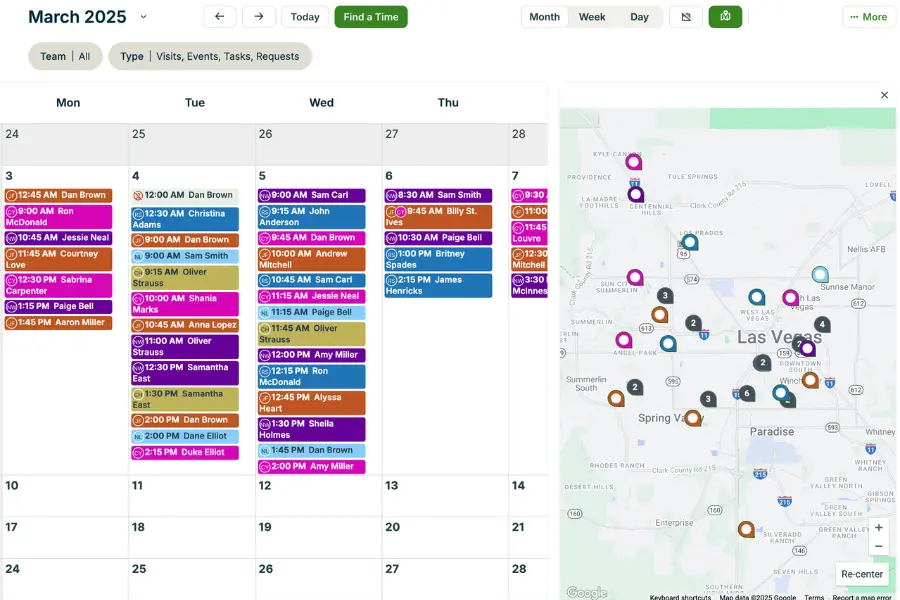
Task: Open the 12:45 AM Dan Brown visit
Action: click(59, 195)
